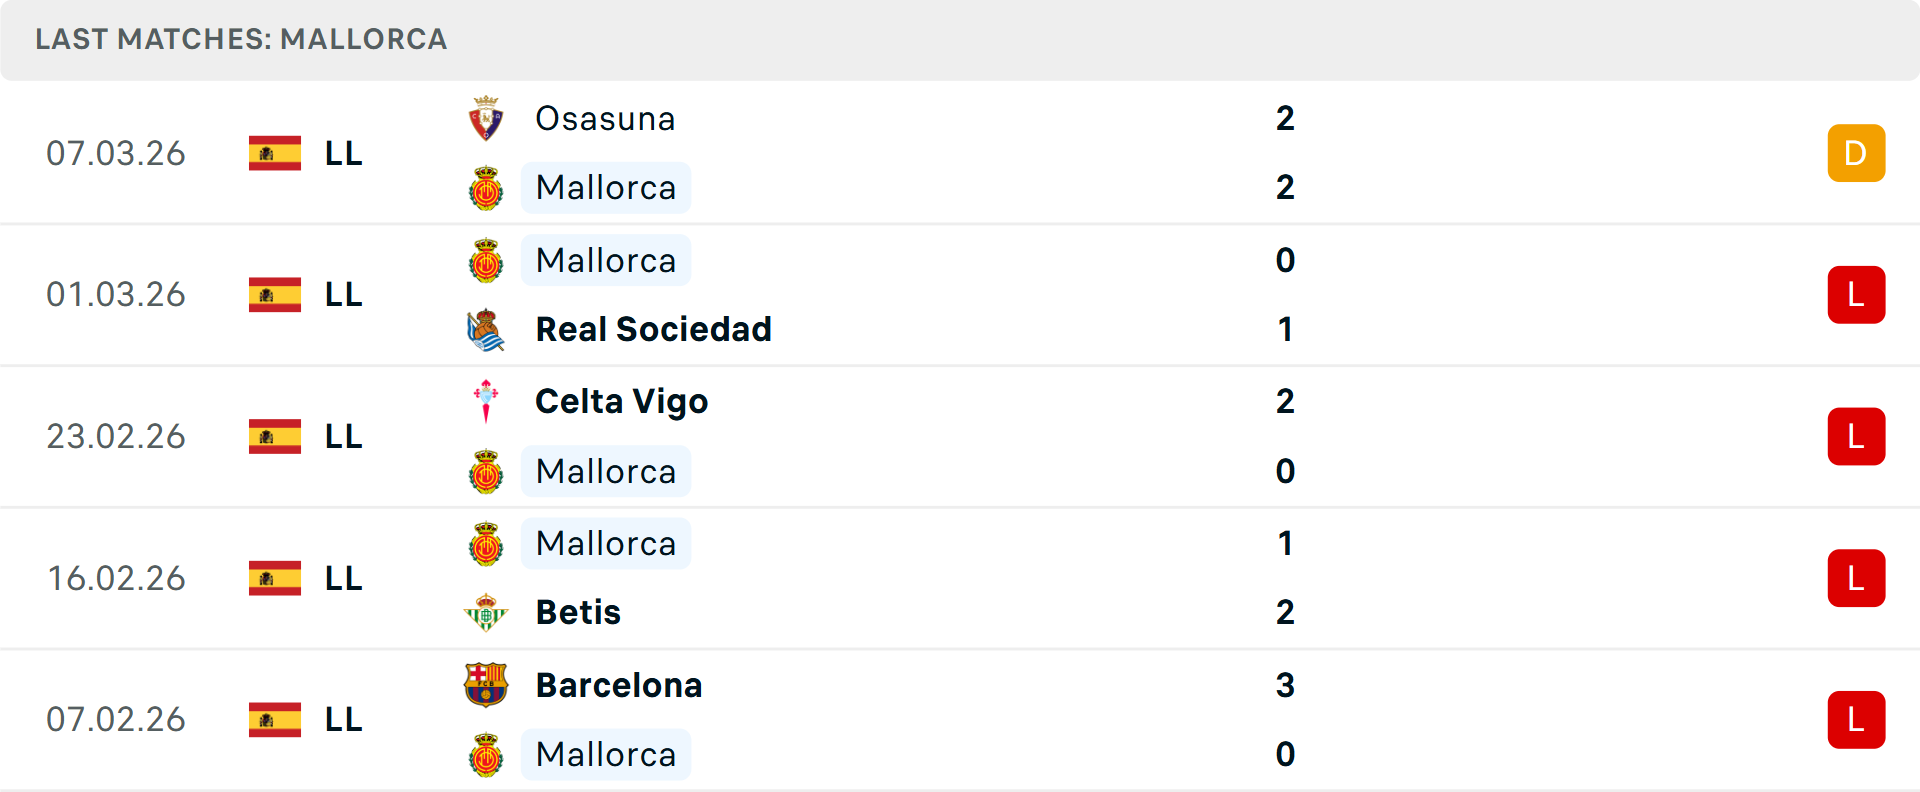1920x792 pixels.
Task: Open the Real Sociedad team link
Action: [x=653, y=330]
